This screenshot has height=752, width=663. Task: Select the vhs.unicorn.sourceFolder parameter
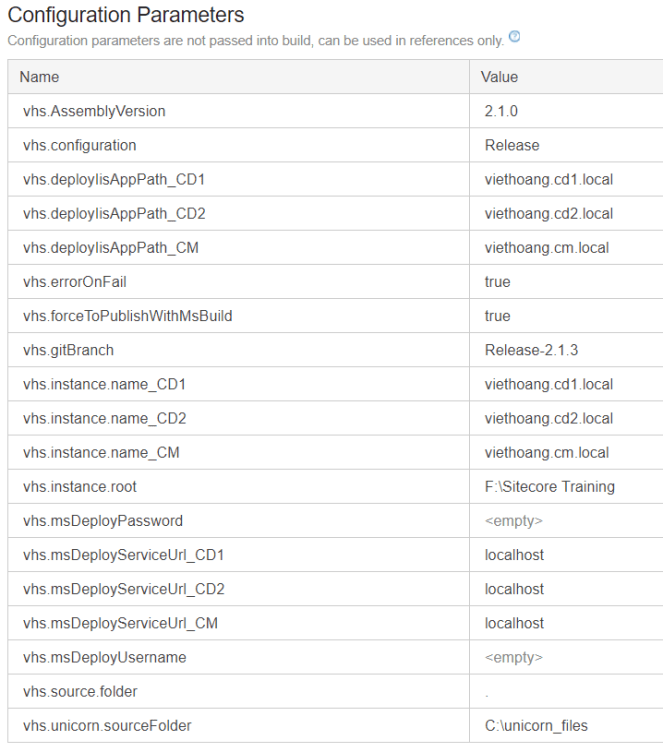pyautogui.click(x=107, y=725)
